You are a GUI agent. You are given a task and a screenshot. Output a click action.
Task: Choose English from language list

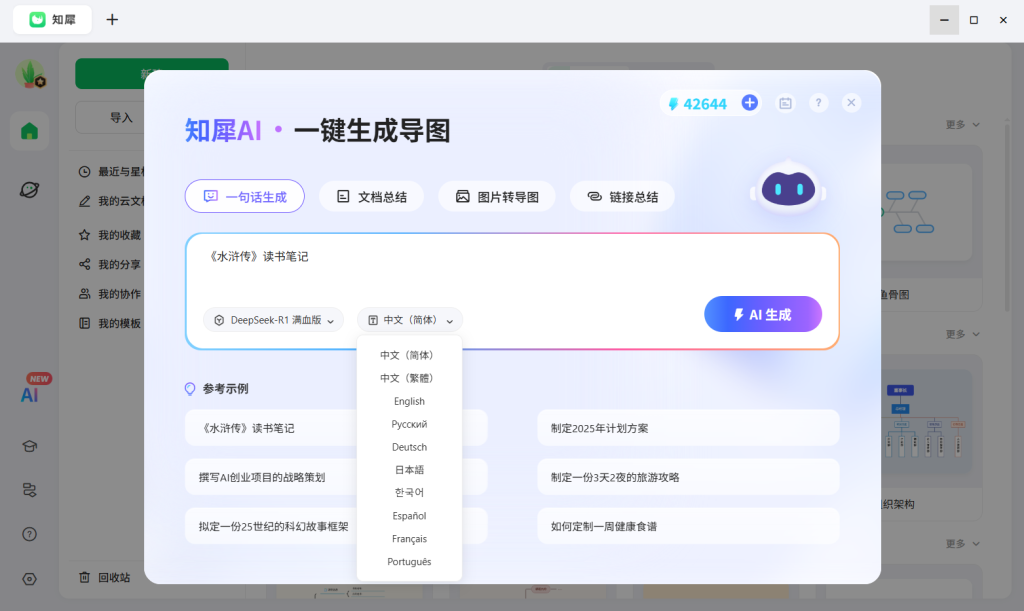pyautogui.click(x=409, y=401)
